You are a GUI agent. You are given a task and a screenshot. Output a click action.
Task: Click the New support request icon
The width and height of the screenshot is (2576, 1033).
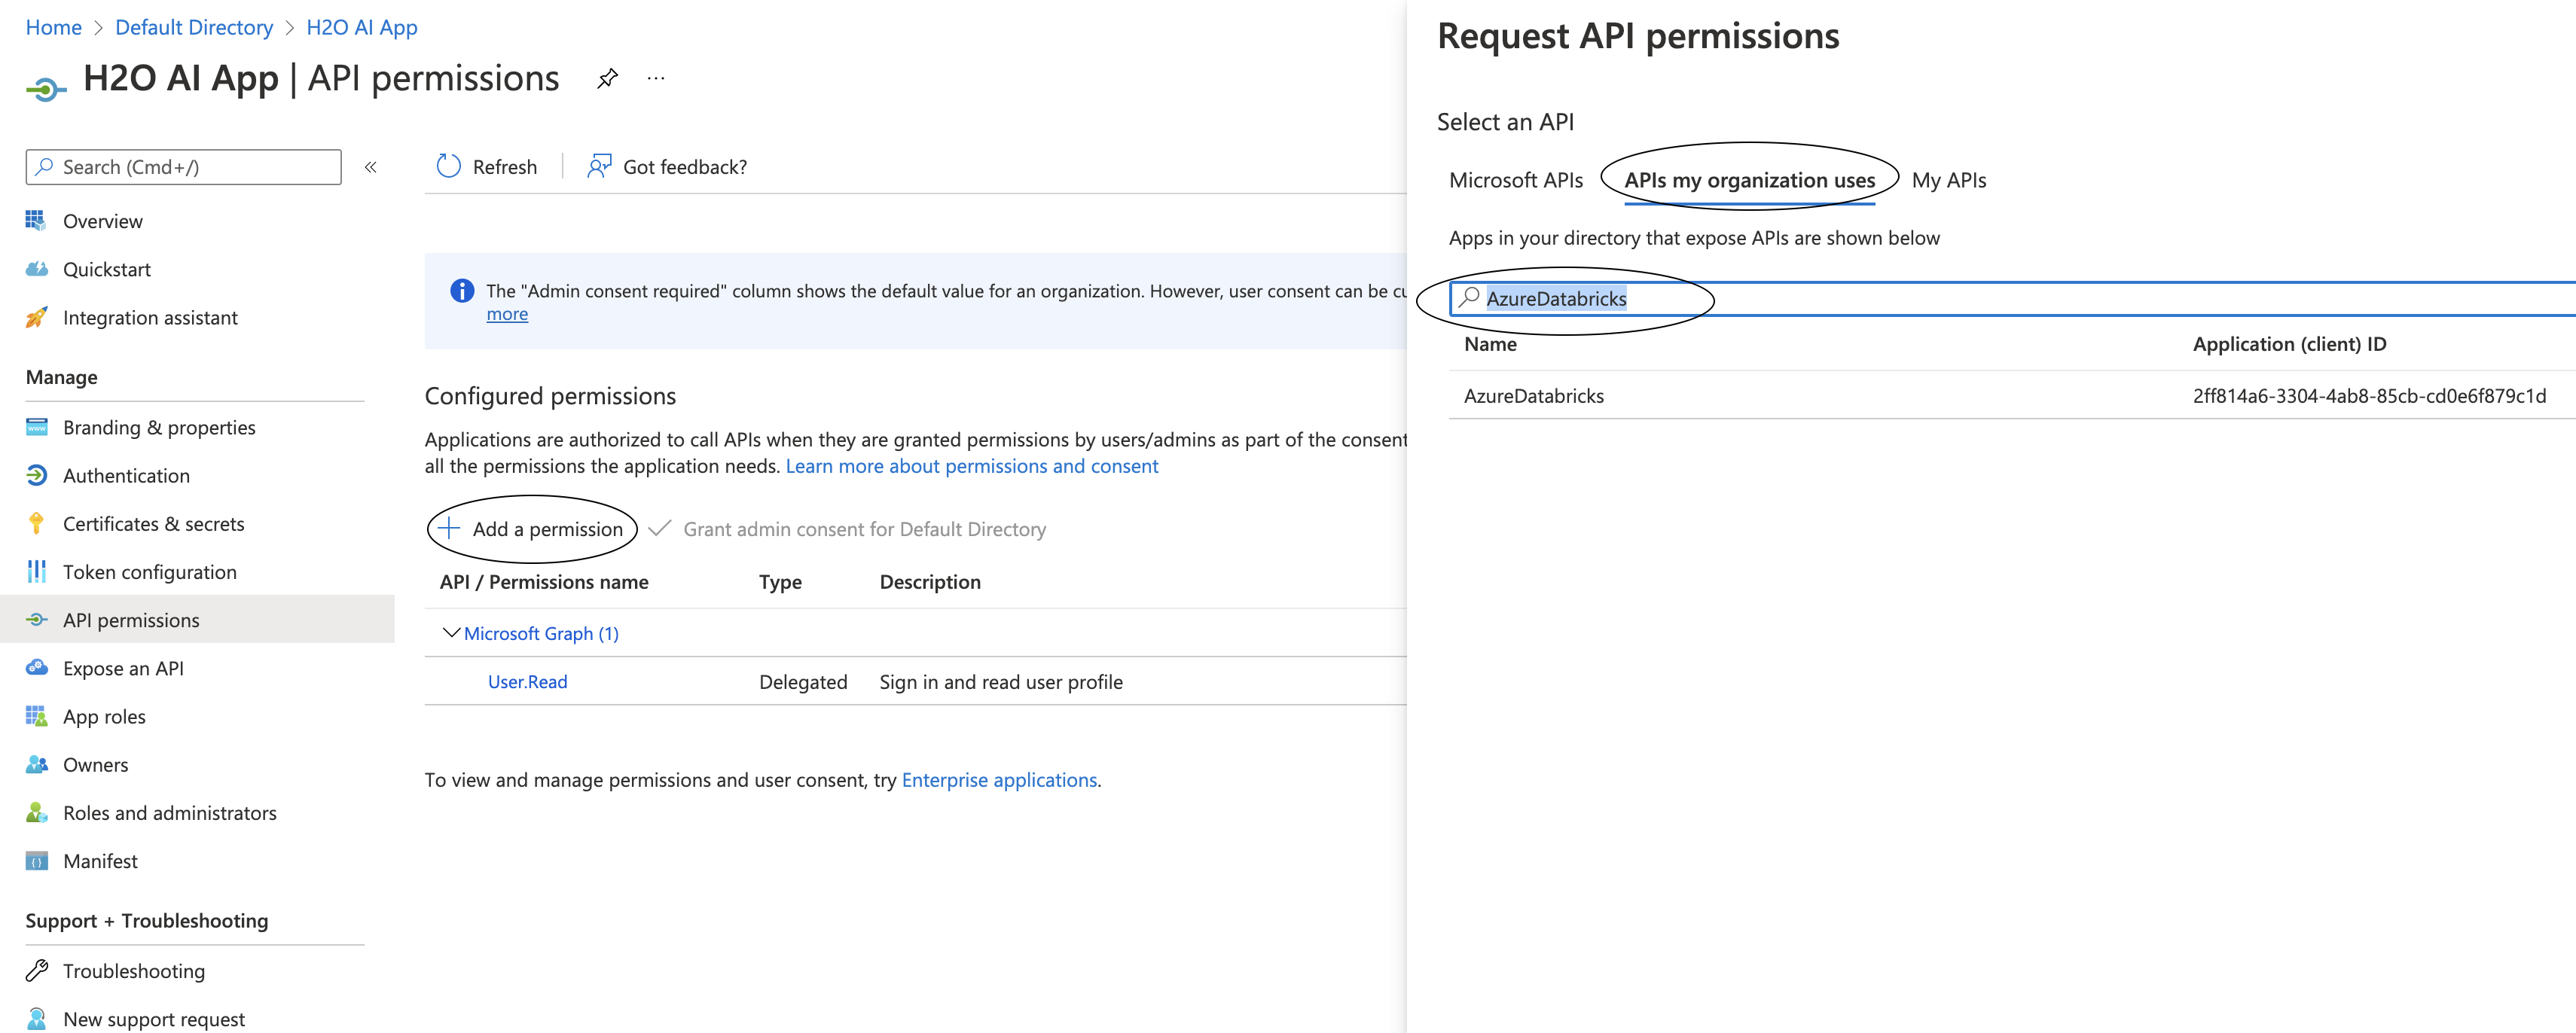(x=36, y=1018)
